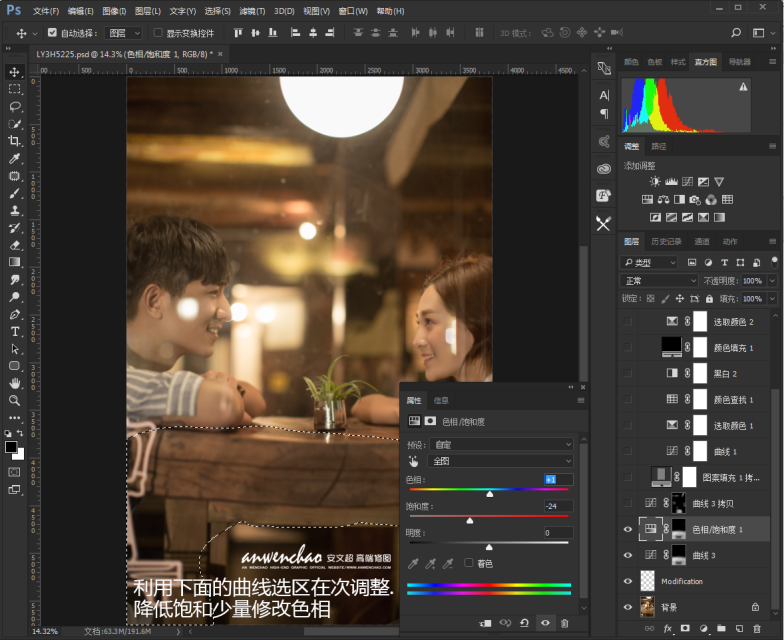Select the Gradient tool
Image resolution: width=784 pixels, height=640 pixels.
pyautogui.click(x=14, y=262)
